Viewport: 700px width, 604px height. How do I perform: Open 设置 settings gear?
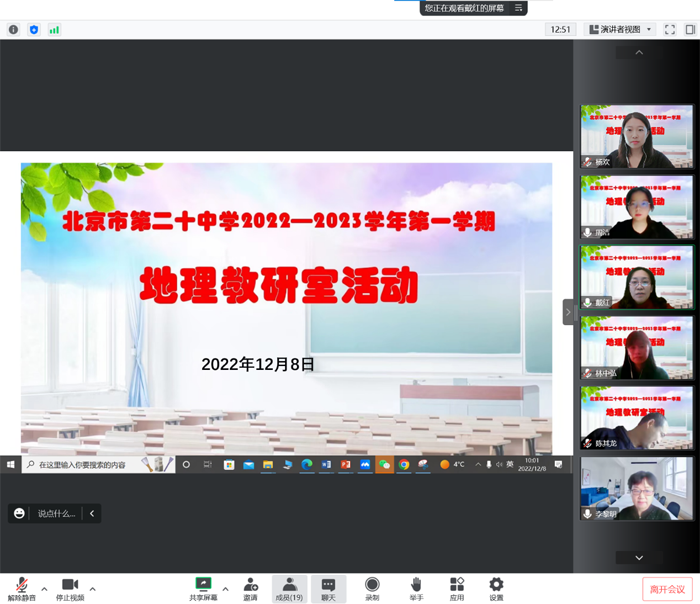(496, 589)
